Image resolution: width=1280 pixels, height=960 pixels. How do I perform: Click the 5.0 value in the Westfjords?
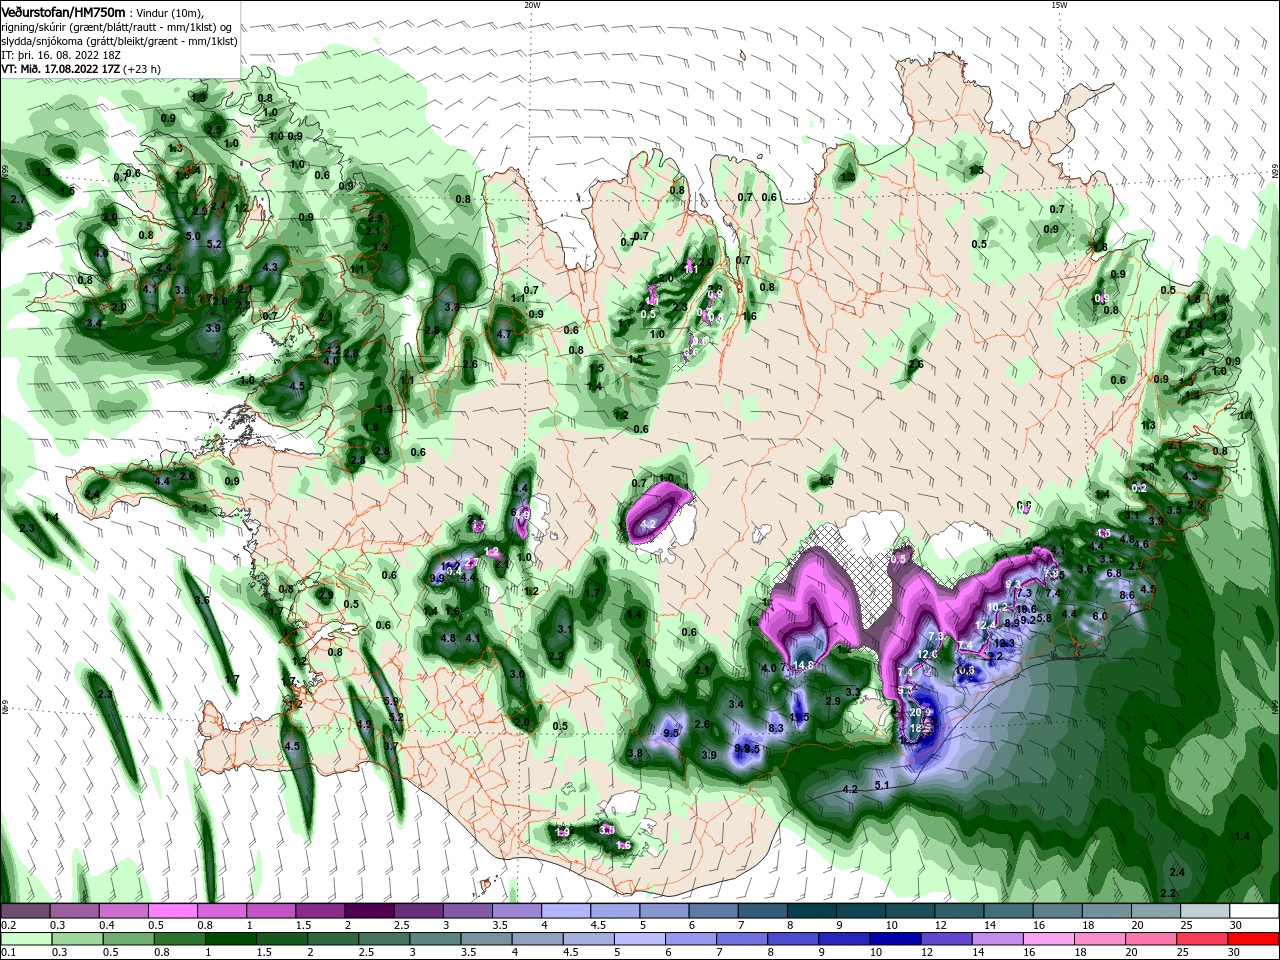pos(193,236)
